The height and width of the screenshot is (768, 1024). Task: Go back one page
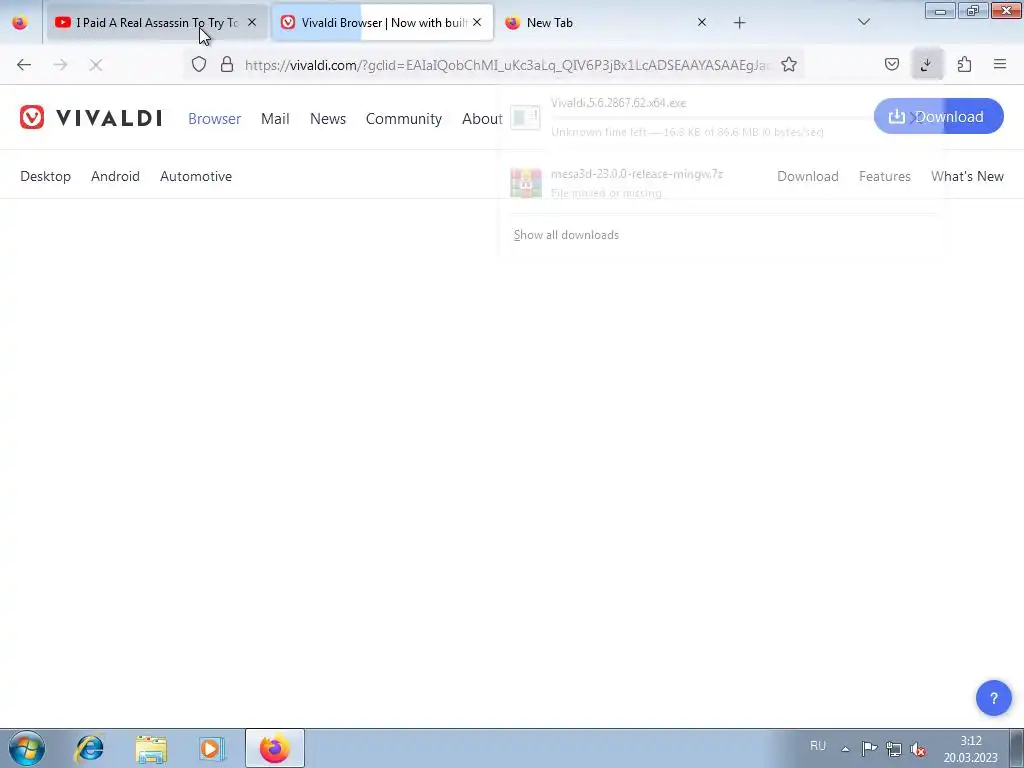click(x=24, y=65)
